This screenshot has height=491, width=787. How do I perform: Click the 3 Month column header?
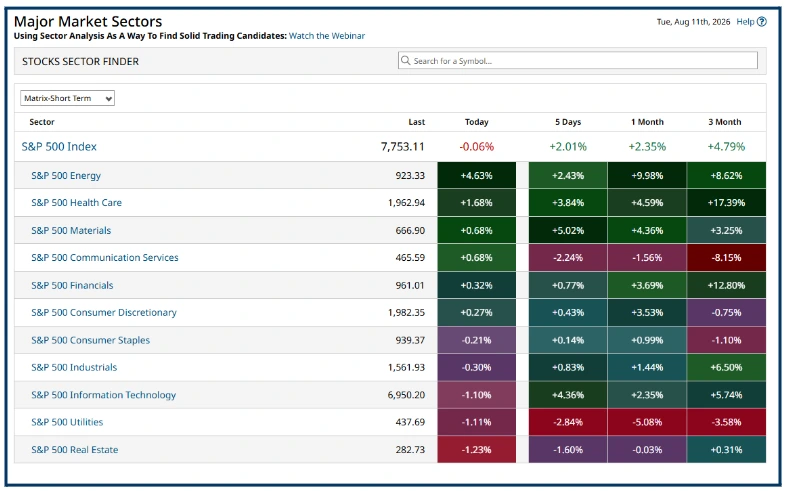click(725, 122)
